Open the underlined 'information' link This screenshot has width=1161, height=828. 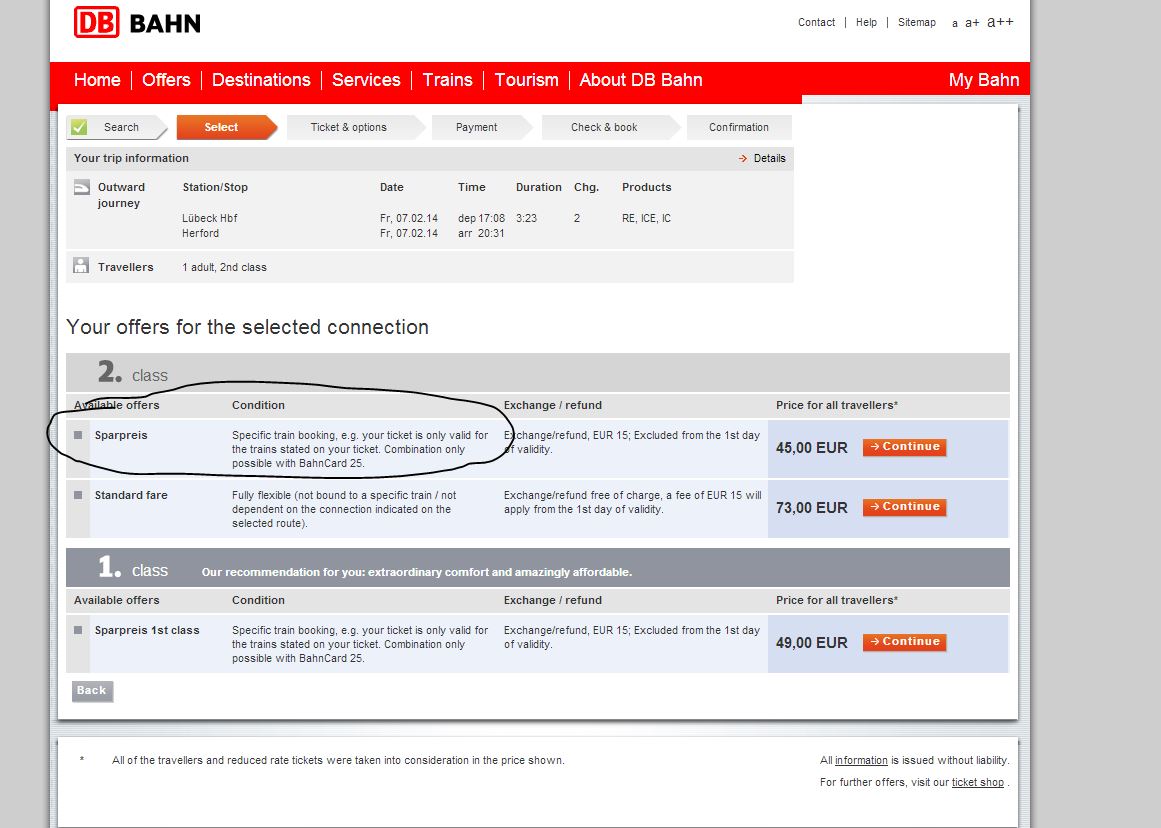pos(861,761)
